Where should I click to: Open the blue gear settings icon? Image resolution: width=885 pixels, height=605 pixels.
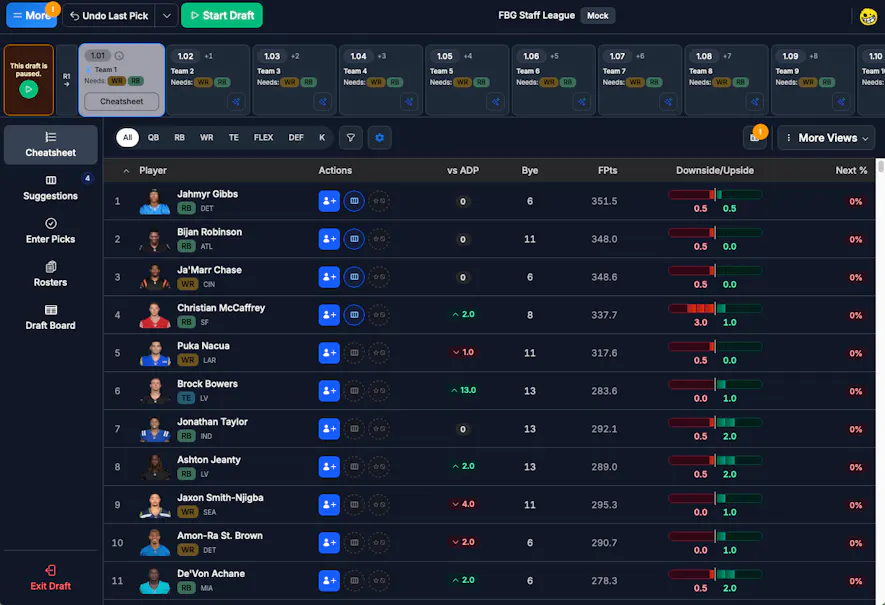click(379, 138)
